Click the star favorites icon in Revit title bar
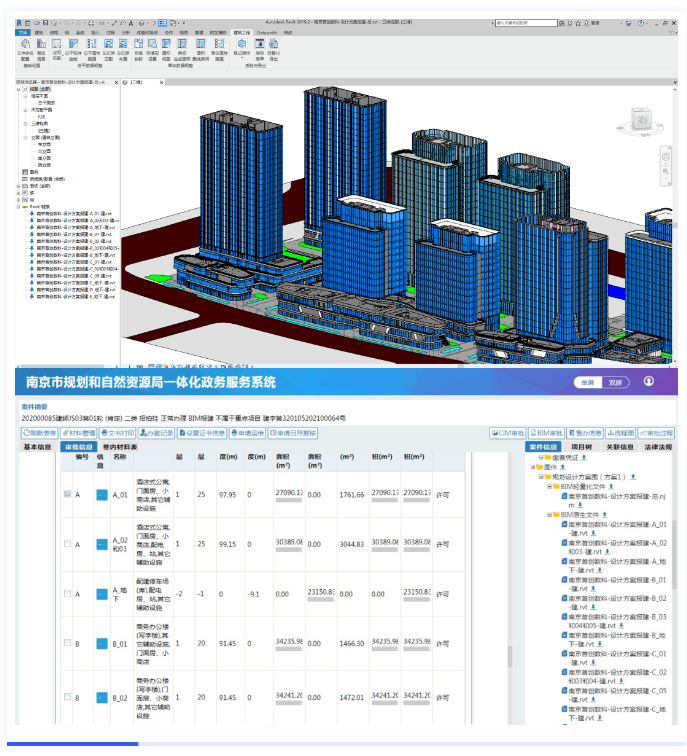687x756 pixels. point(578,23)
